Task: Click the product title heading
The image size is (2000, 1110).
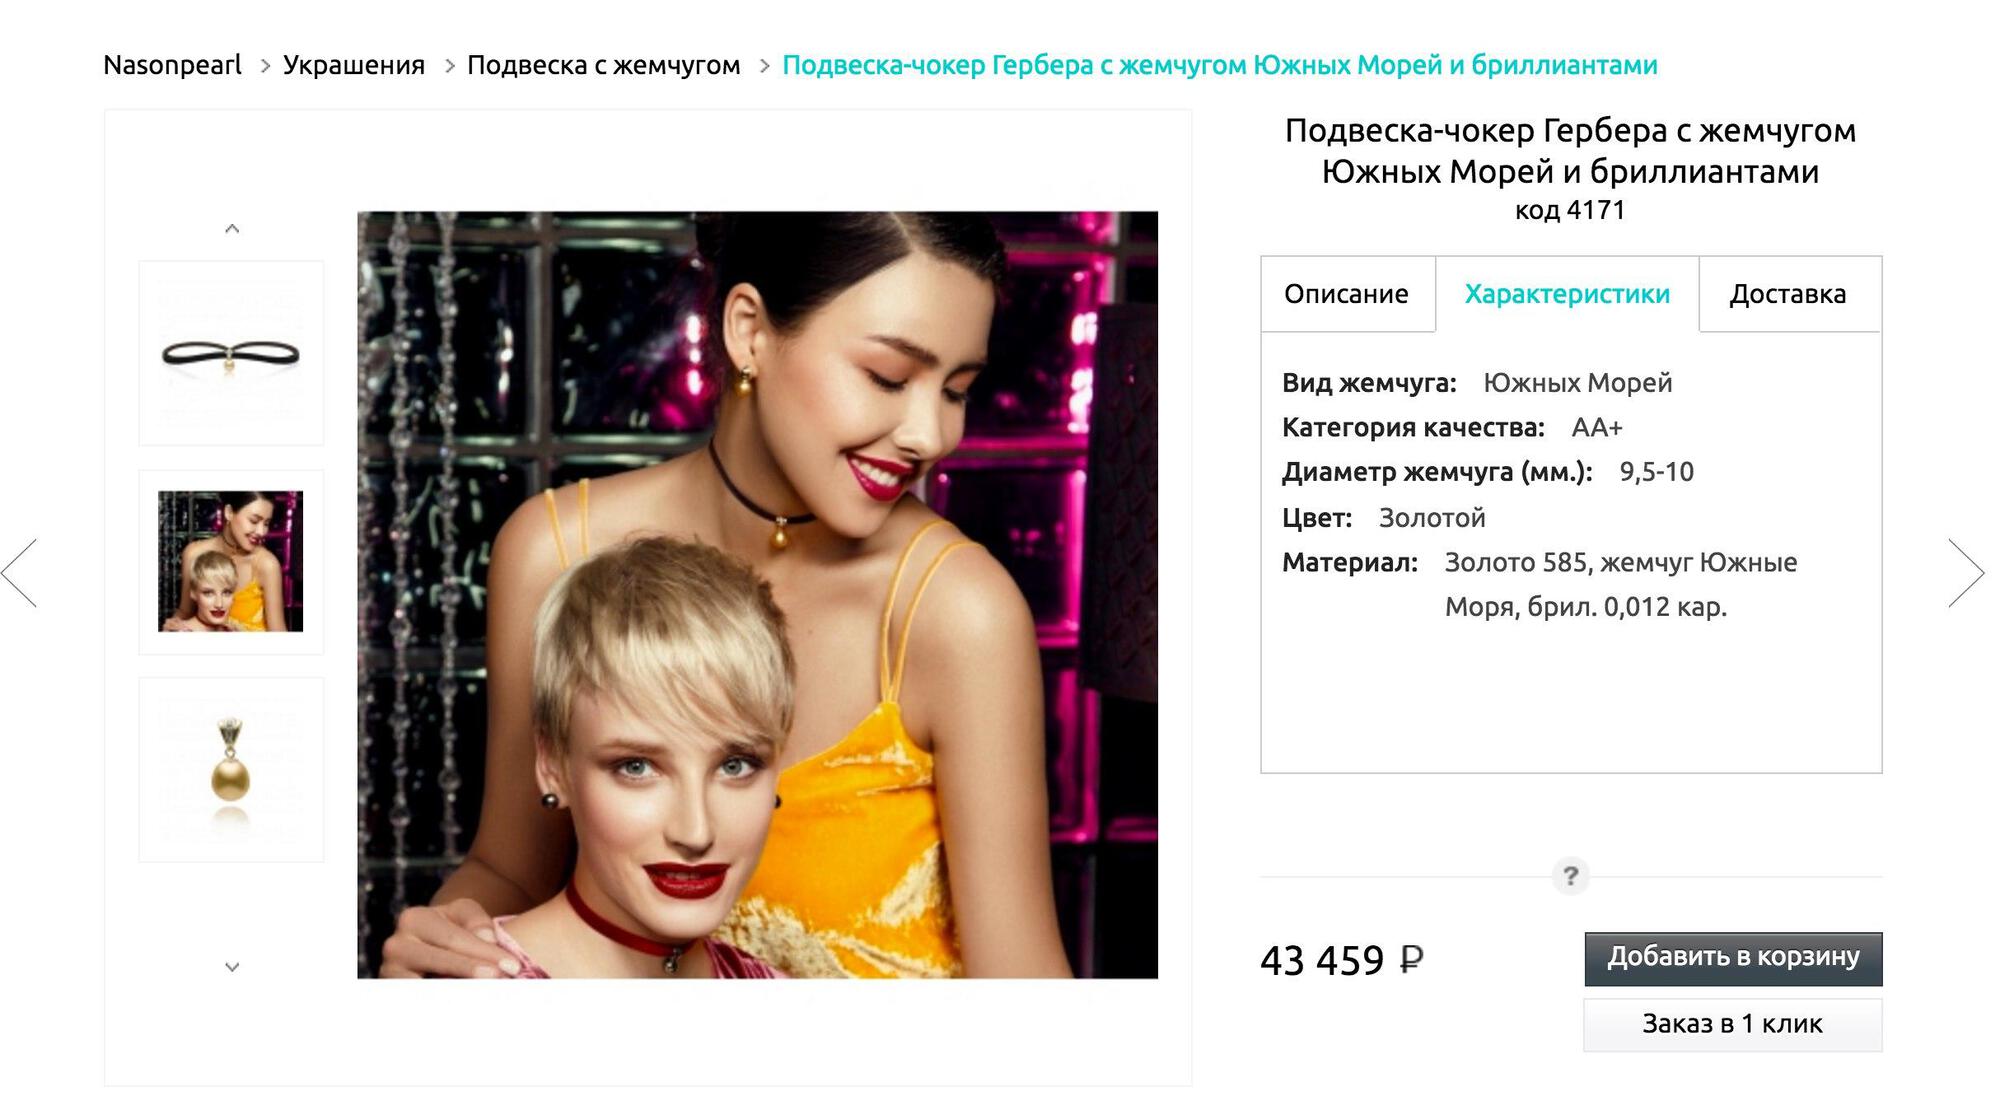Action: pyautogui.click(x=1570, y=151)
